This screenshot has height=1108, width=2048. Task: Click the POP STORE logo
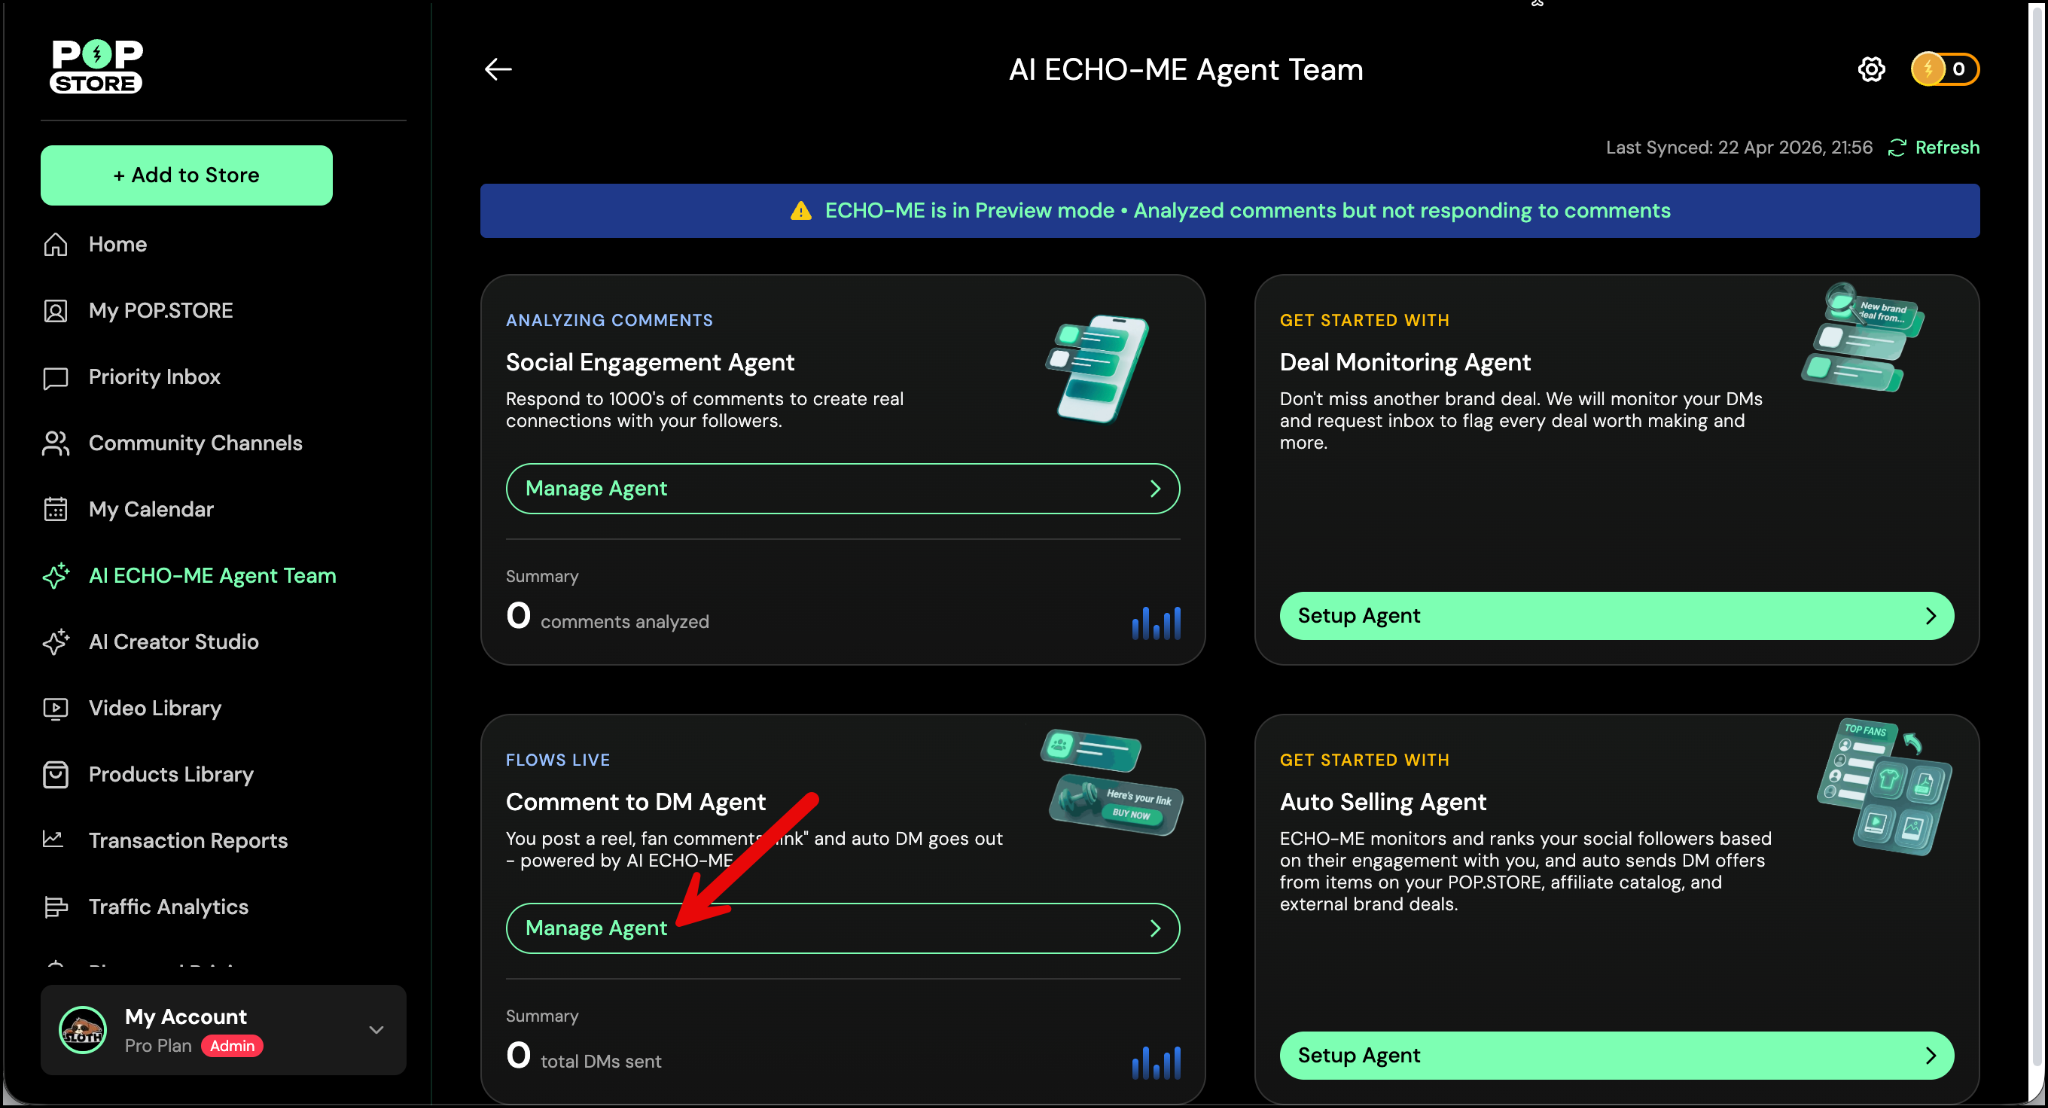[97, 66]
